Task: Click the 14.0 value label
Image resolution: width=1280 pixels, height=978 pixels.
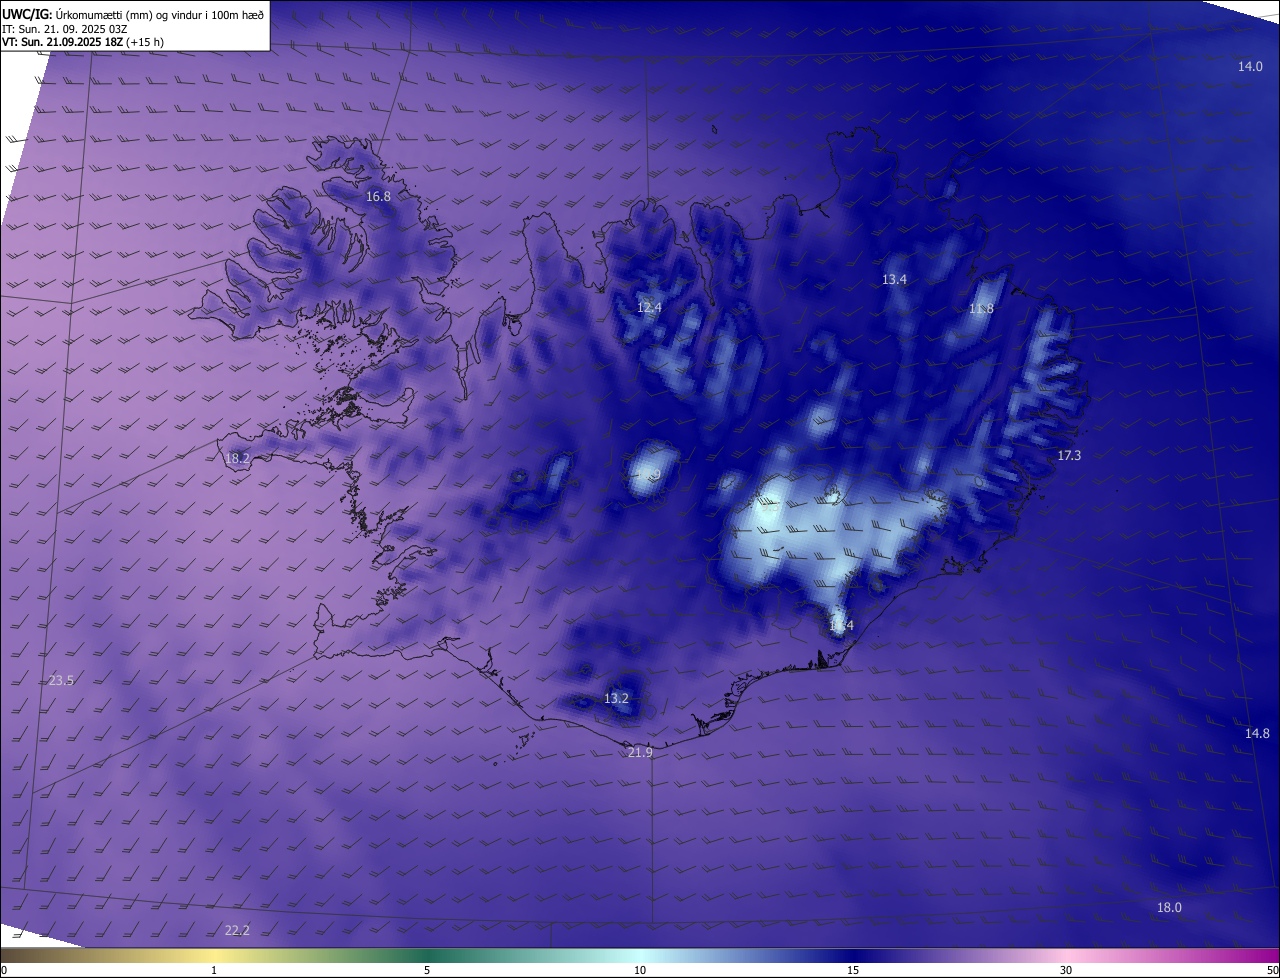Action: point(1250,66)
